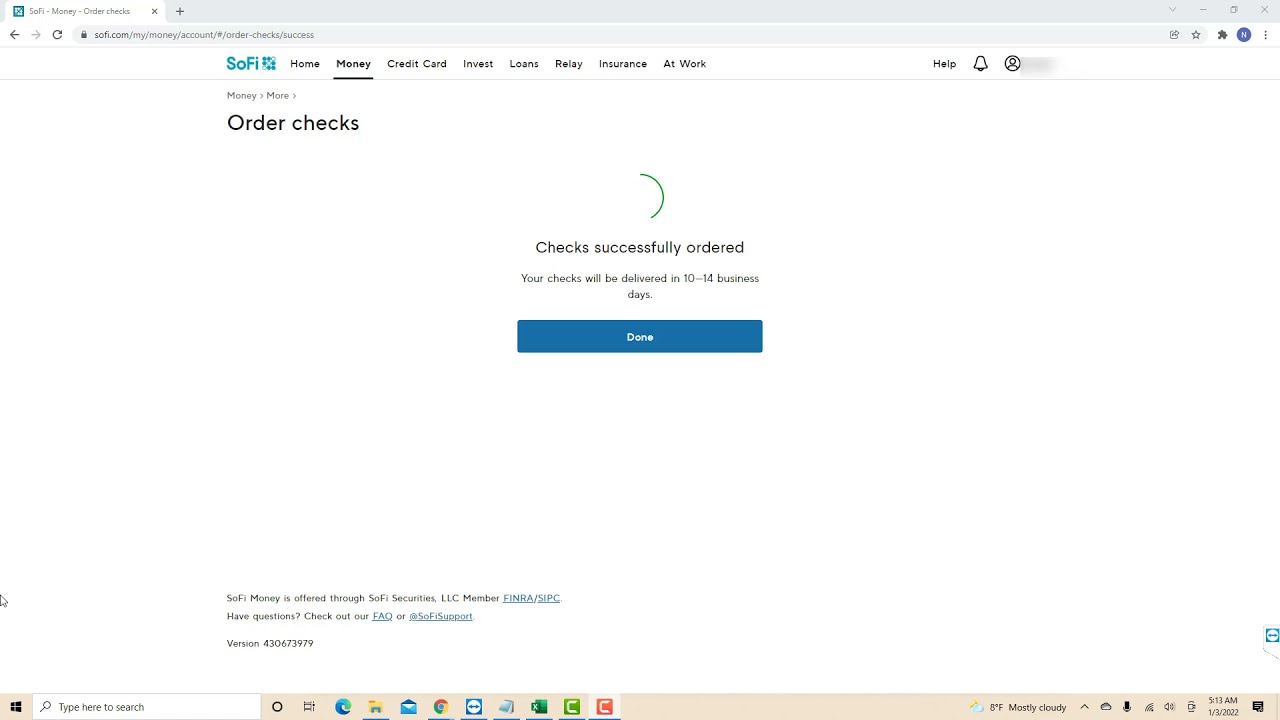
Task: Open the red Camtasia recorder taskbar icon
Action: click(604, 707)
